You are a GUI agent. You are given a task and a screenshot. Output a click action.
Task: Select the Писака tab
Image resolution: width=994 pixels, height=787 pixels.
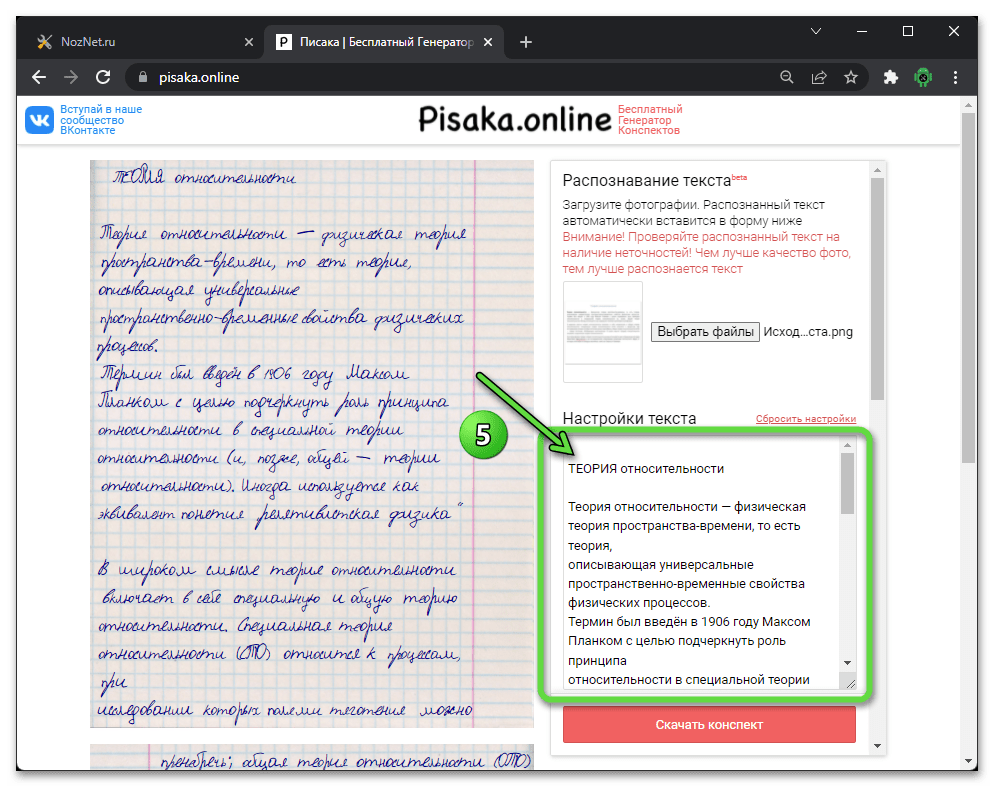click(x=385, y=42)
